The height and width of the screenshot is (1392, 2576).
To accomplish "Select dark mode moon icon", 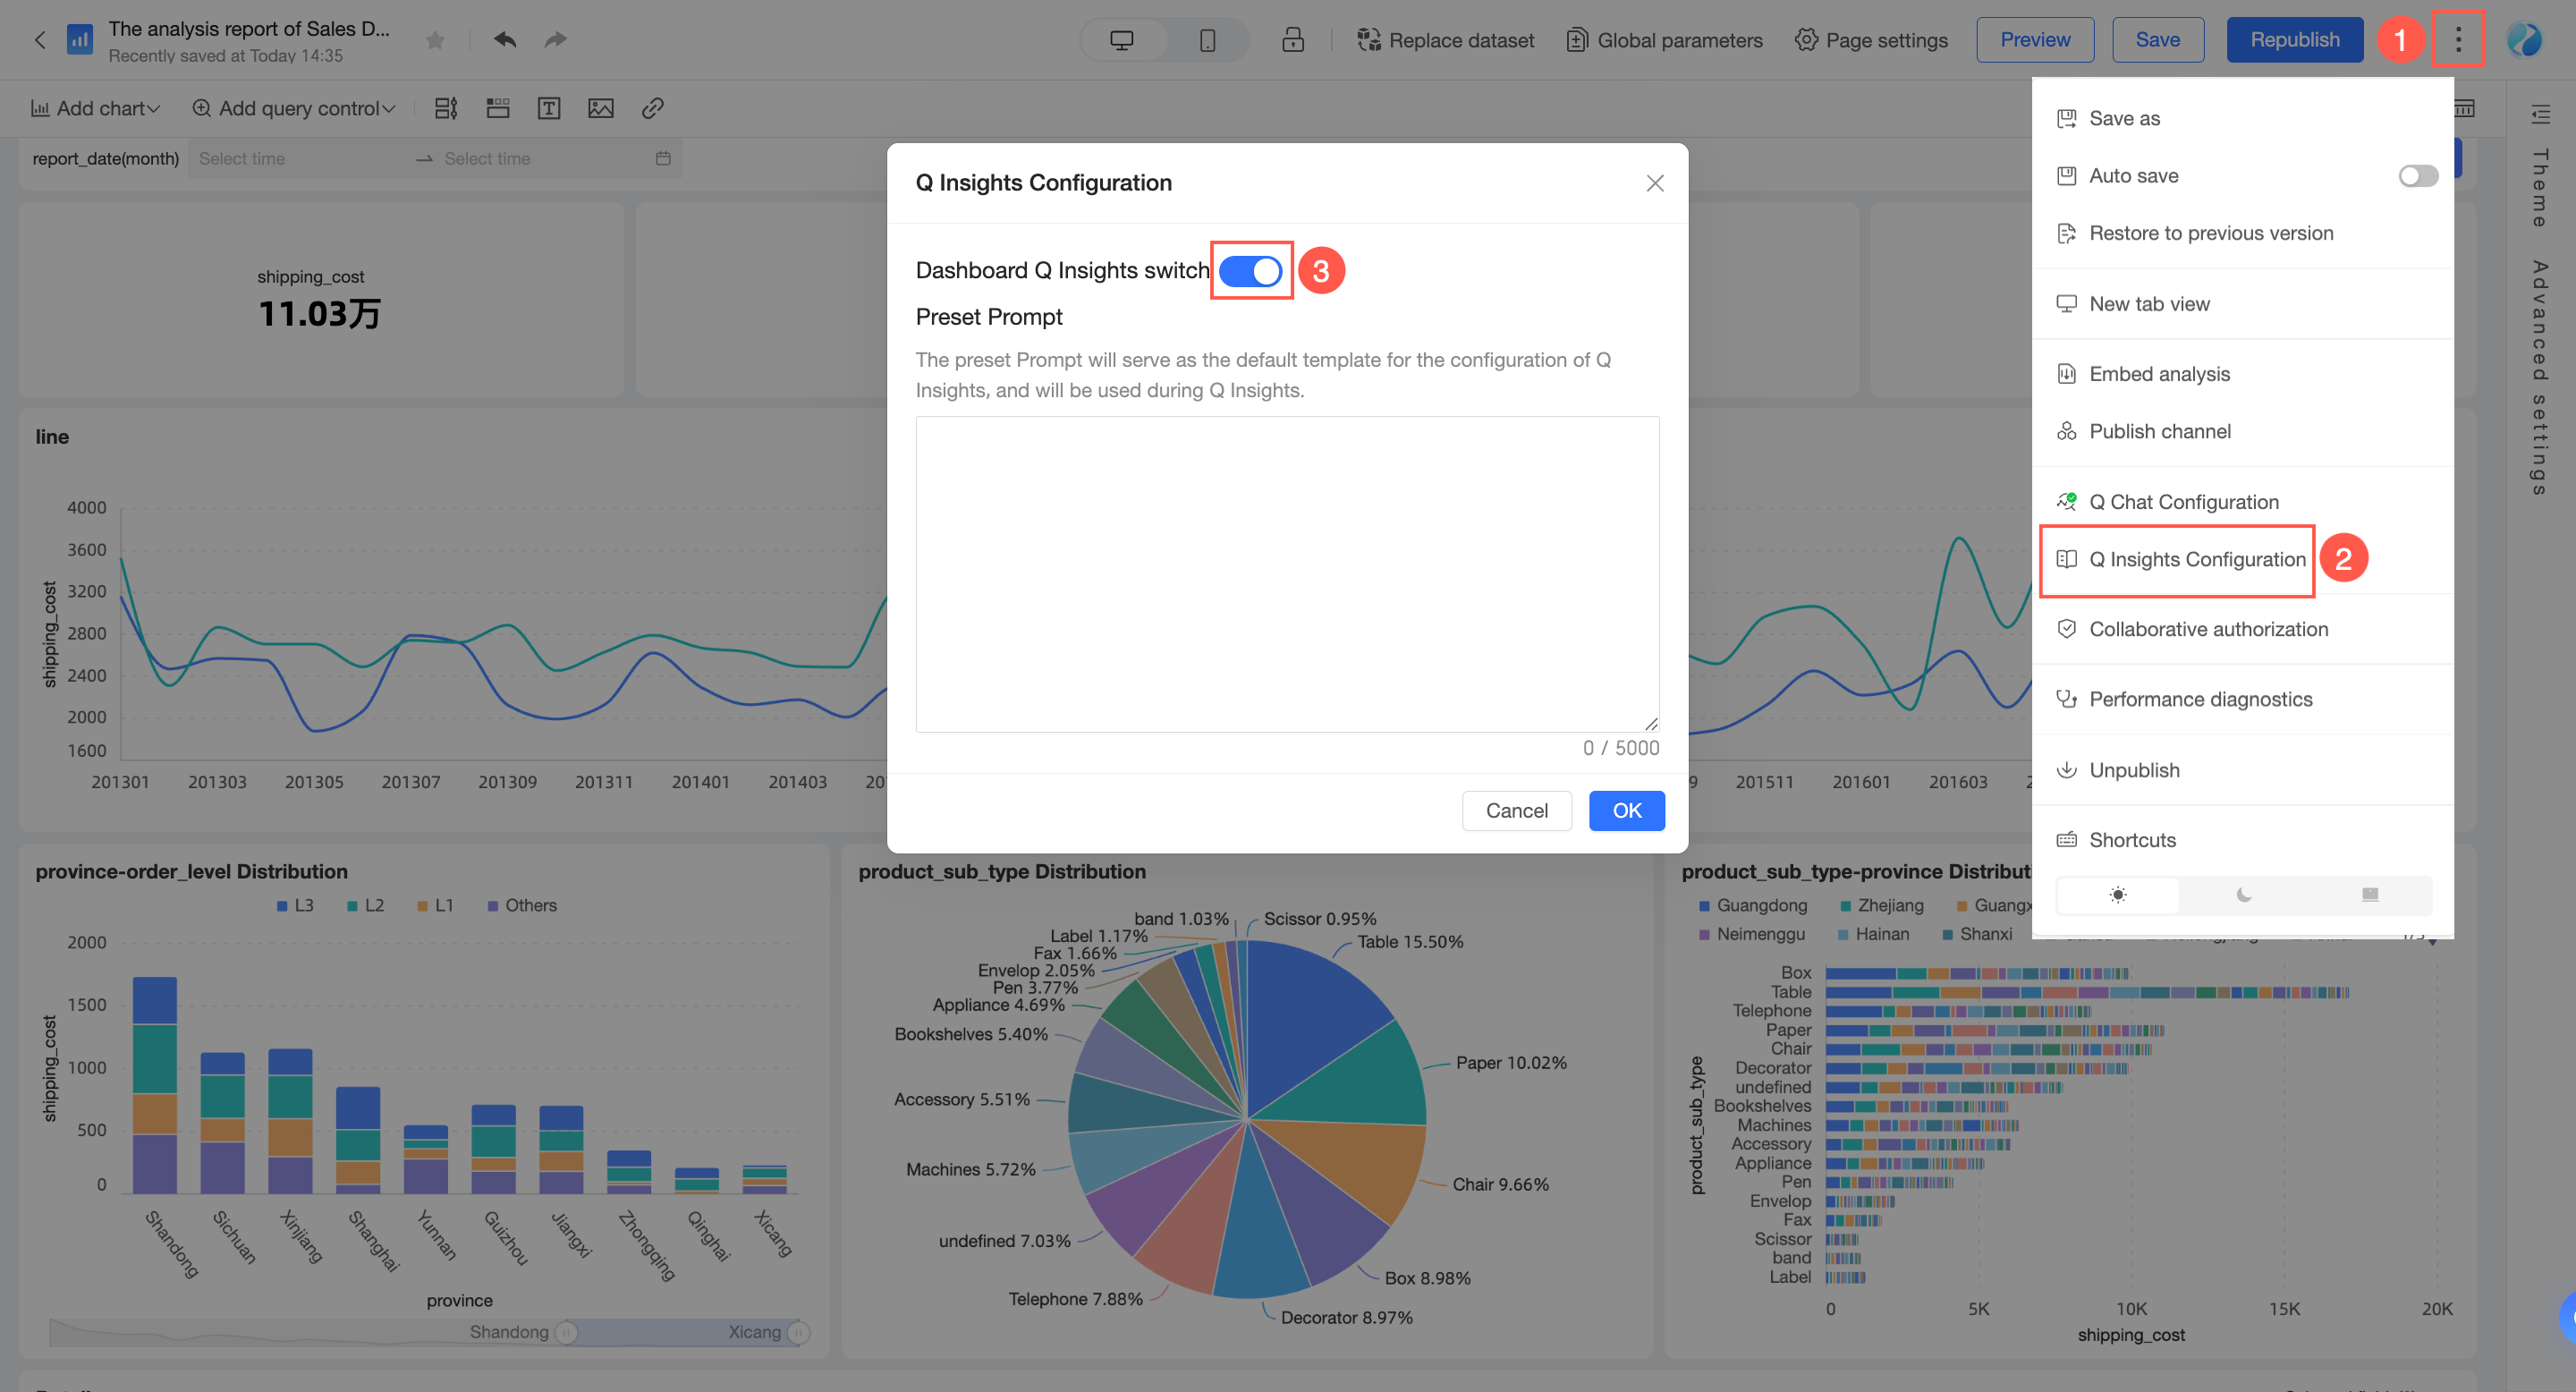I will tap(2244, 895).
